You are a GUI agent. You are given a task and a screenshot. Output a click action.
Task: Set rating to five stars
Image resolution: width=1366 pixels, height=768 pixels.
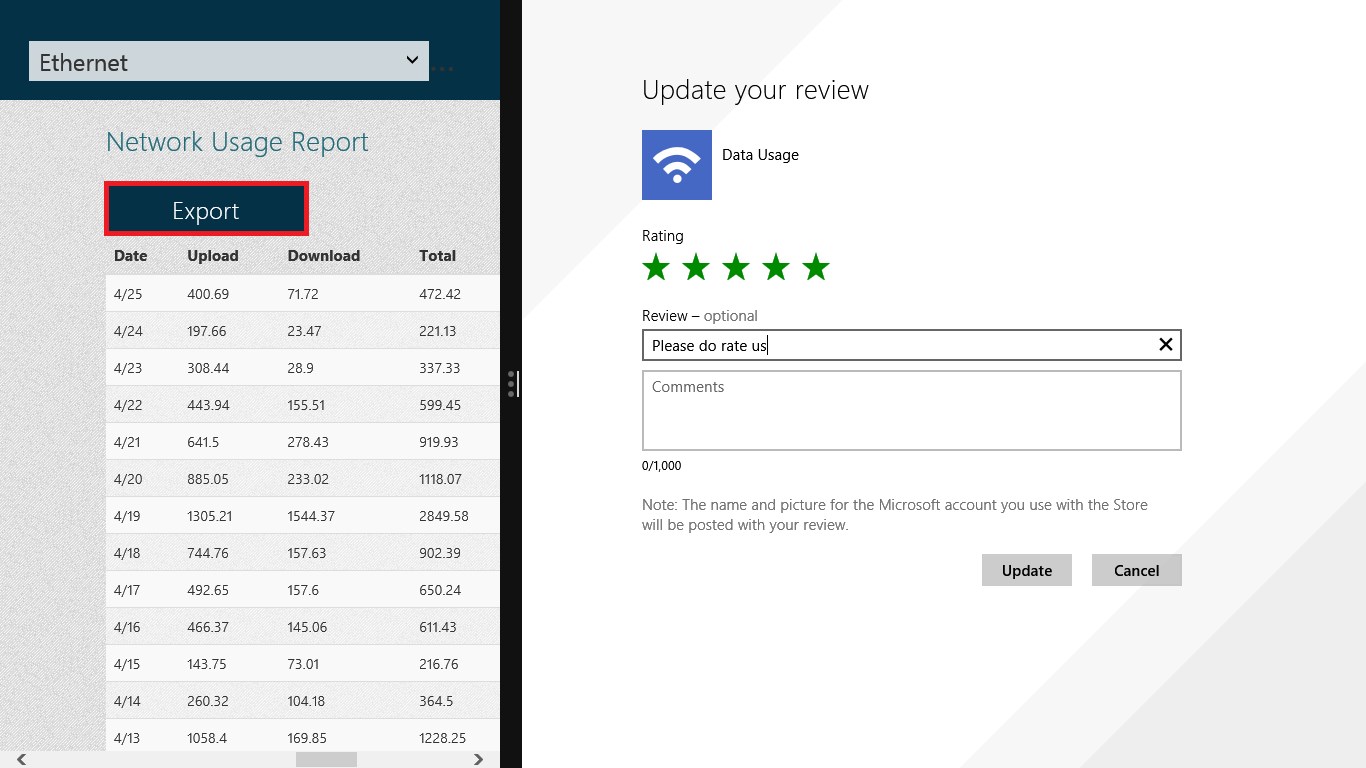(816, 267)
